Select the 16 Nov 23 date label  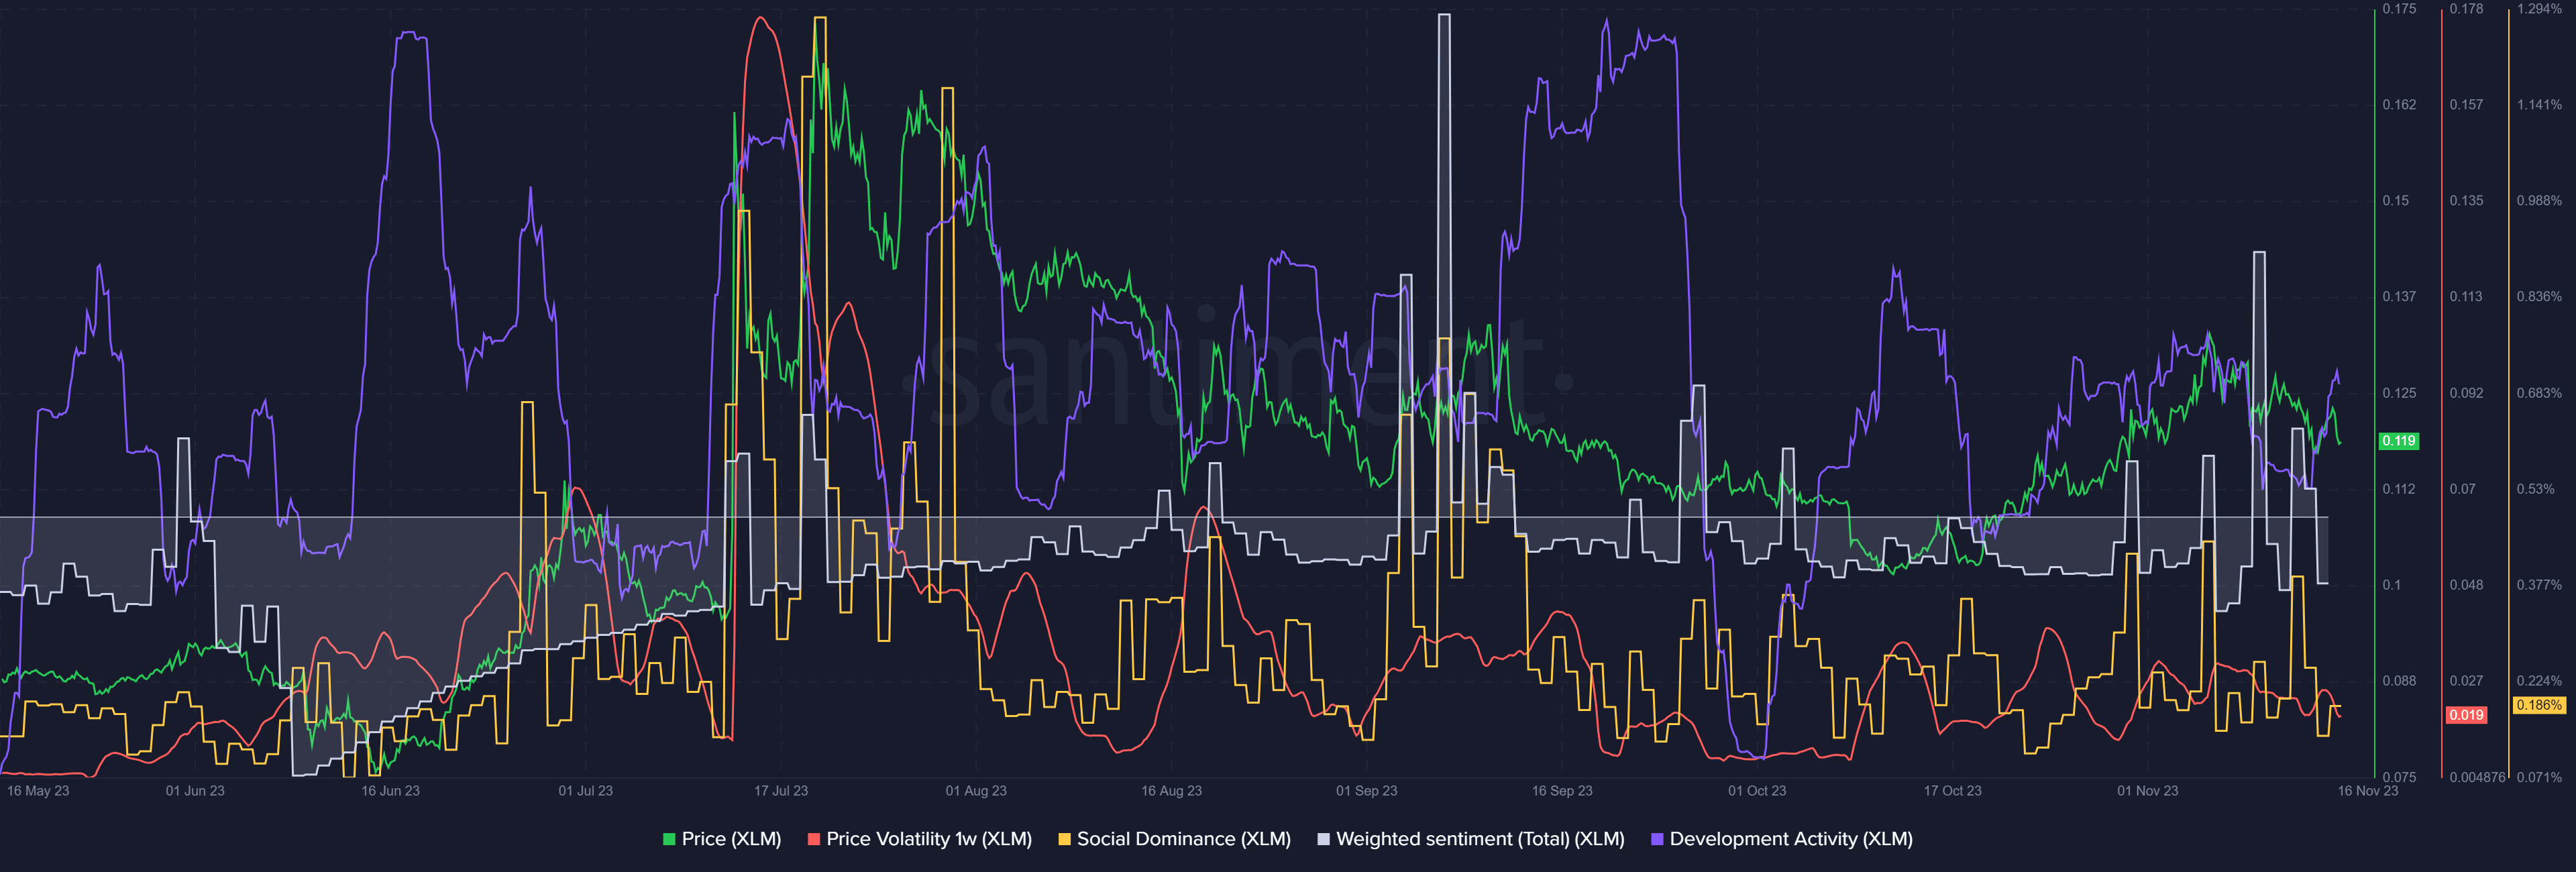pos(2367,791)
